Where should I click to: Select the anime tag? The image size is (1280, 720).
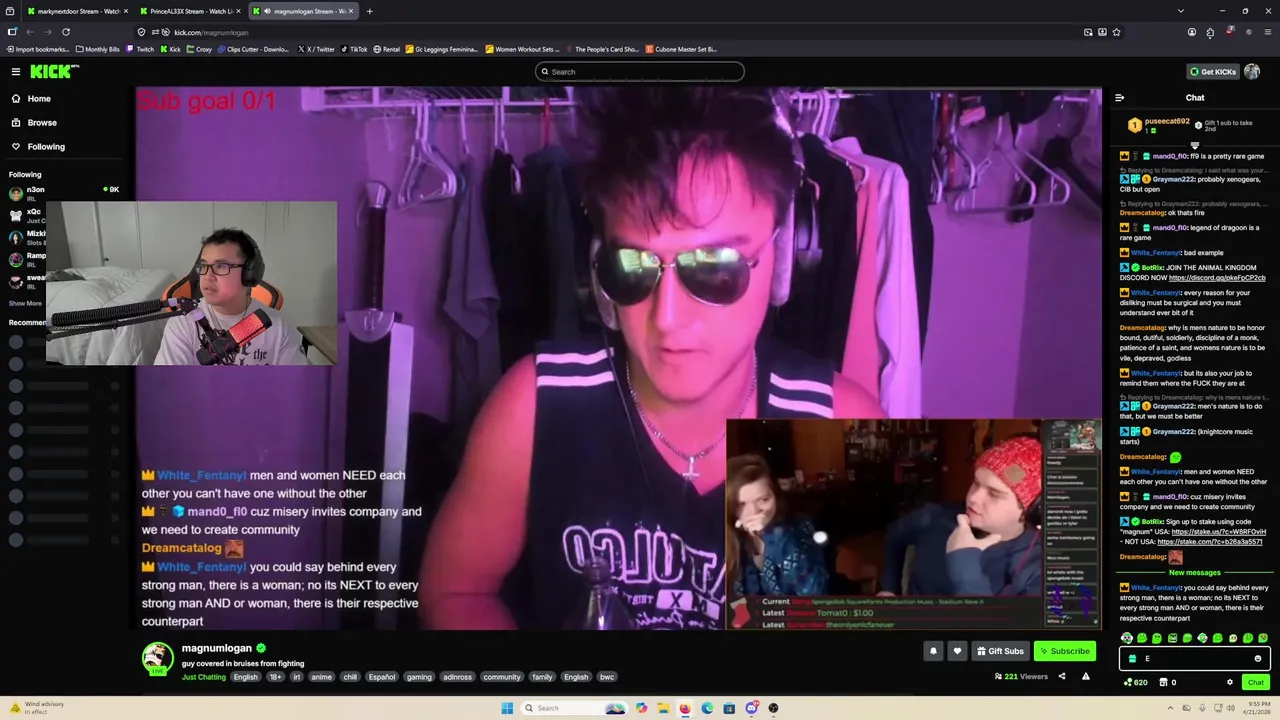pyautogui.click(x=321, y=677)
